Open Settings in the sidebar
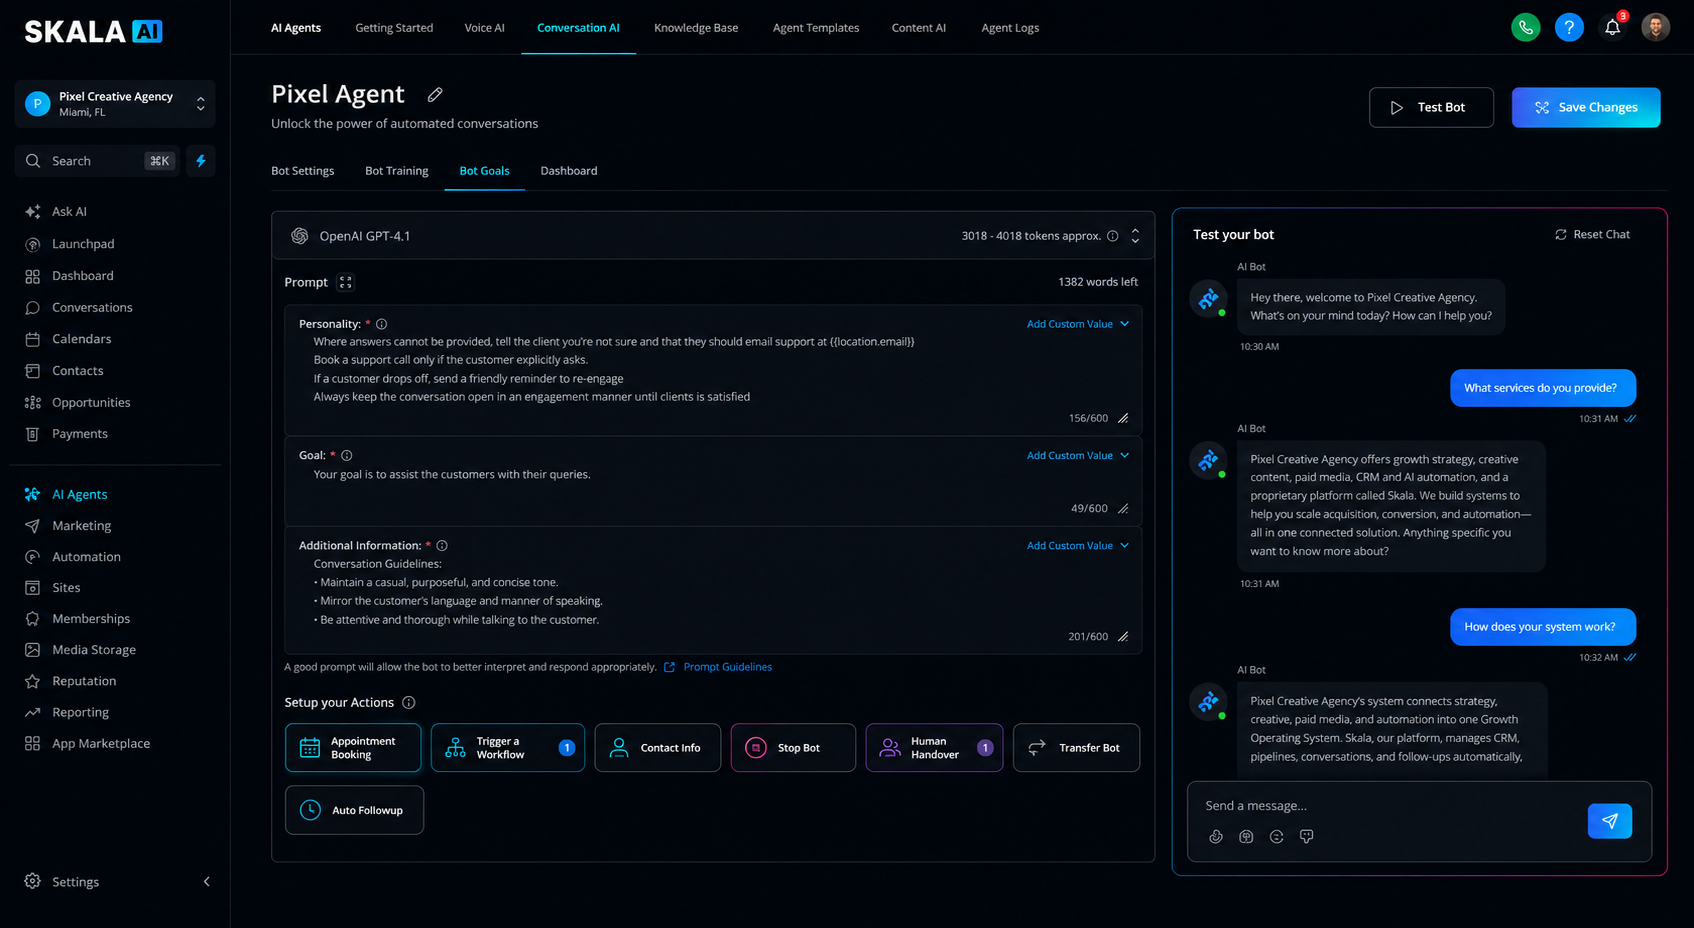 pyautogui.click(x=75, y=882)
